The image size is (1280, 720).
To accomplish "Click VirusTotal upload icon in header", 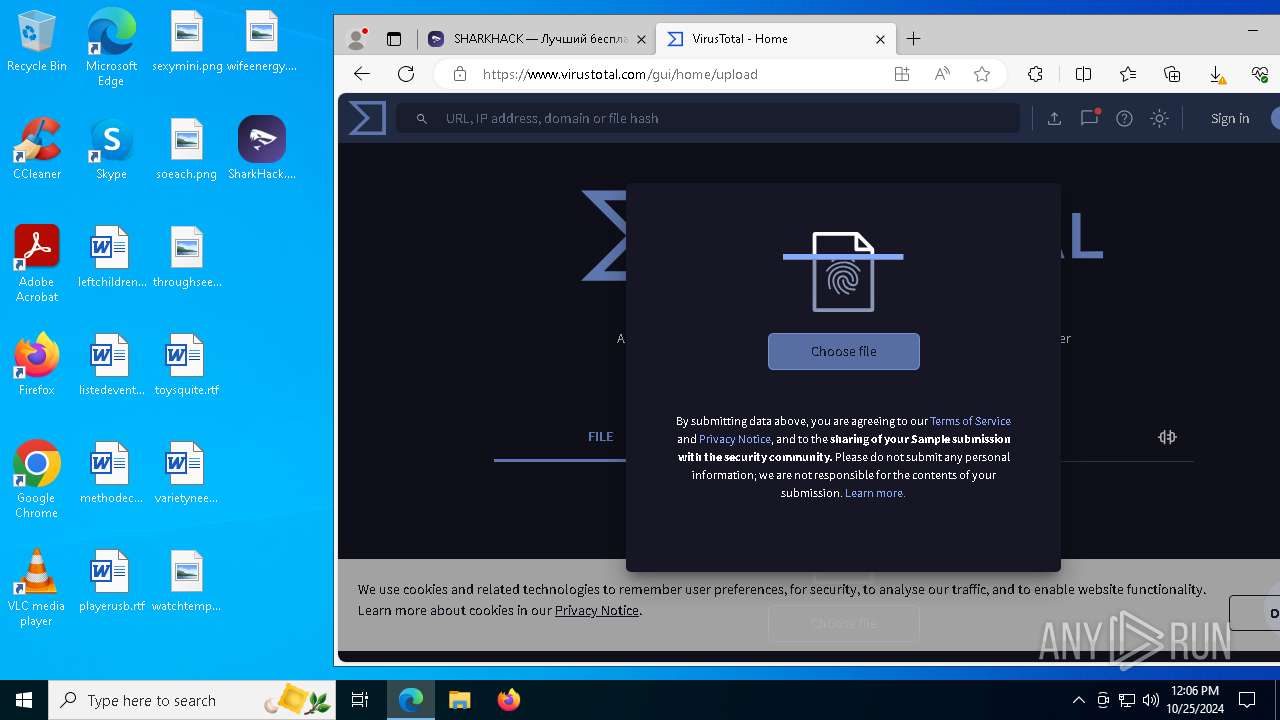I will click(1054, 118).
